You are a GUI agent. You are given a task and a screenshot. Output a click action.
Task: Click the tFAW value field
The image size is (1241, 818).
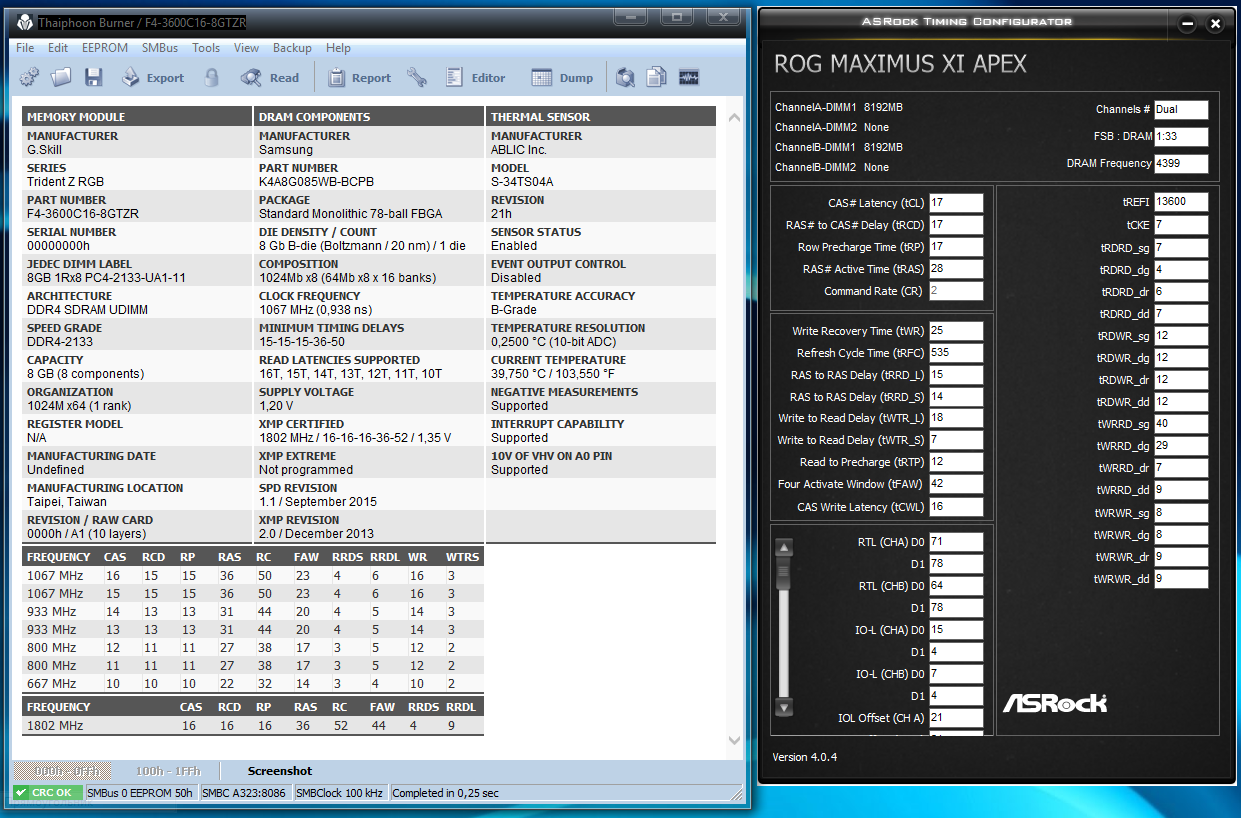tap(956, 484)
